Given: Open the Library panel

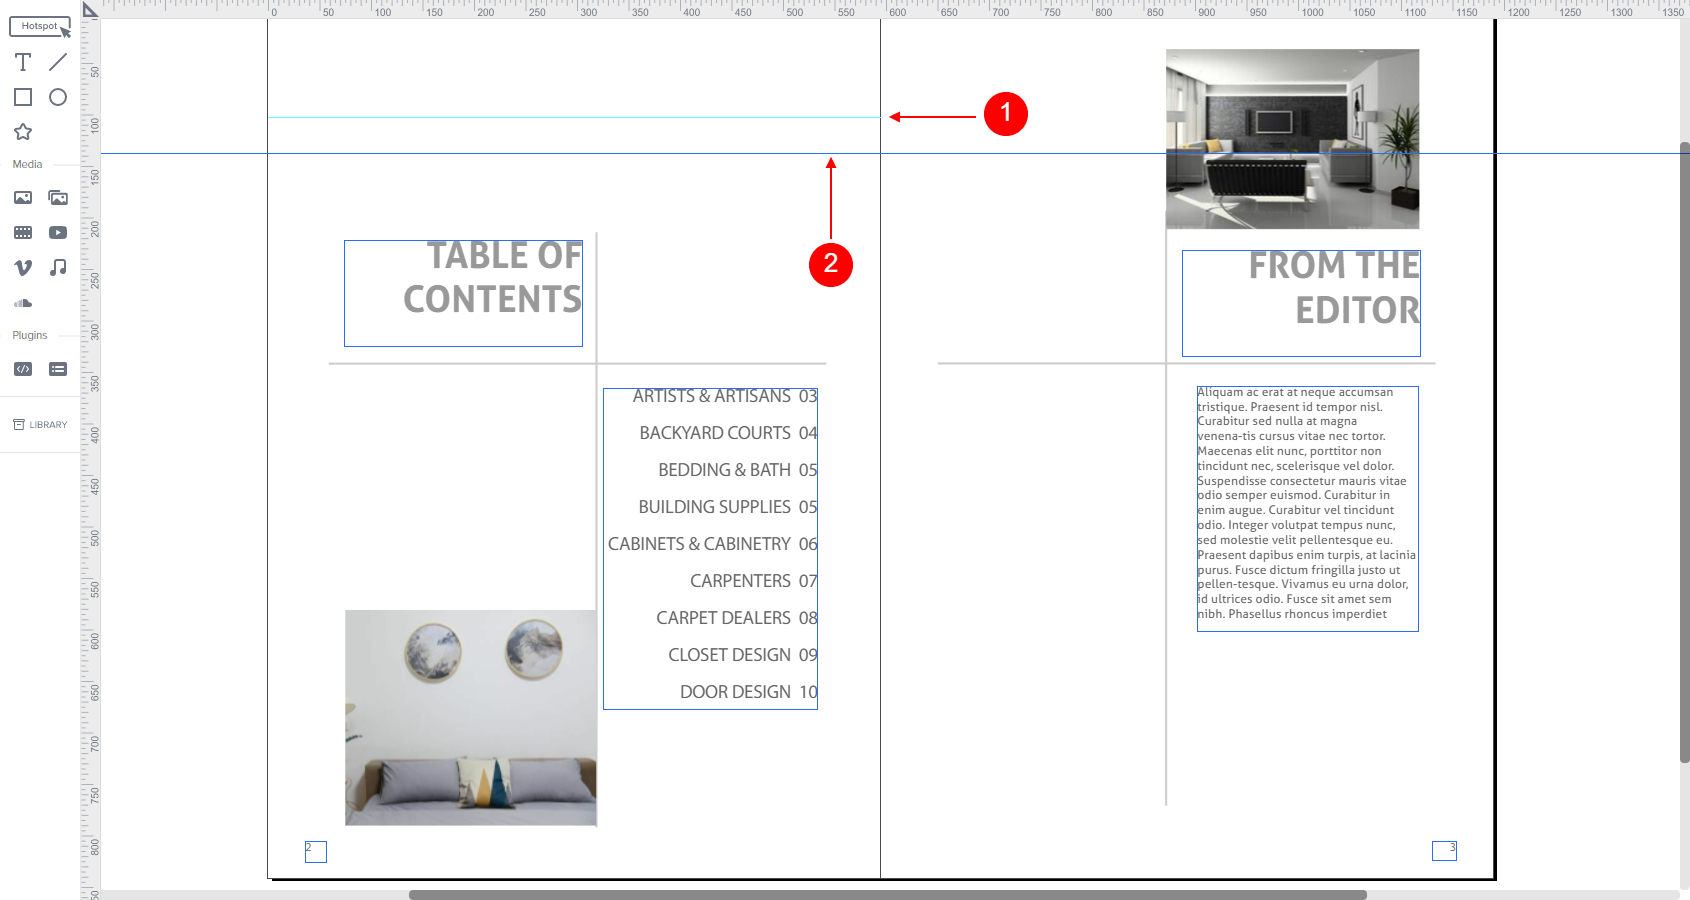Looking at the screenshot, I should [x=40, y=425].
